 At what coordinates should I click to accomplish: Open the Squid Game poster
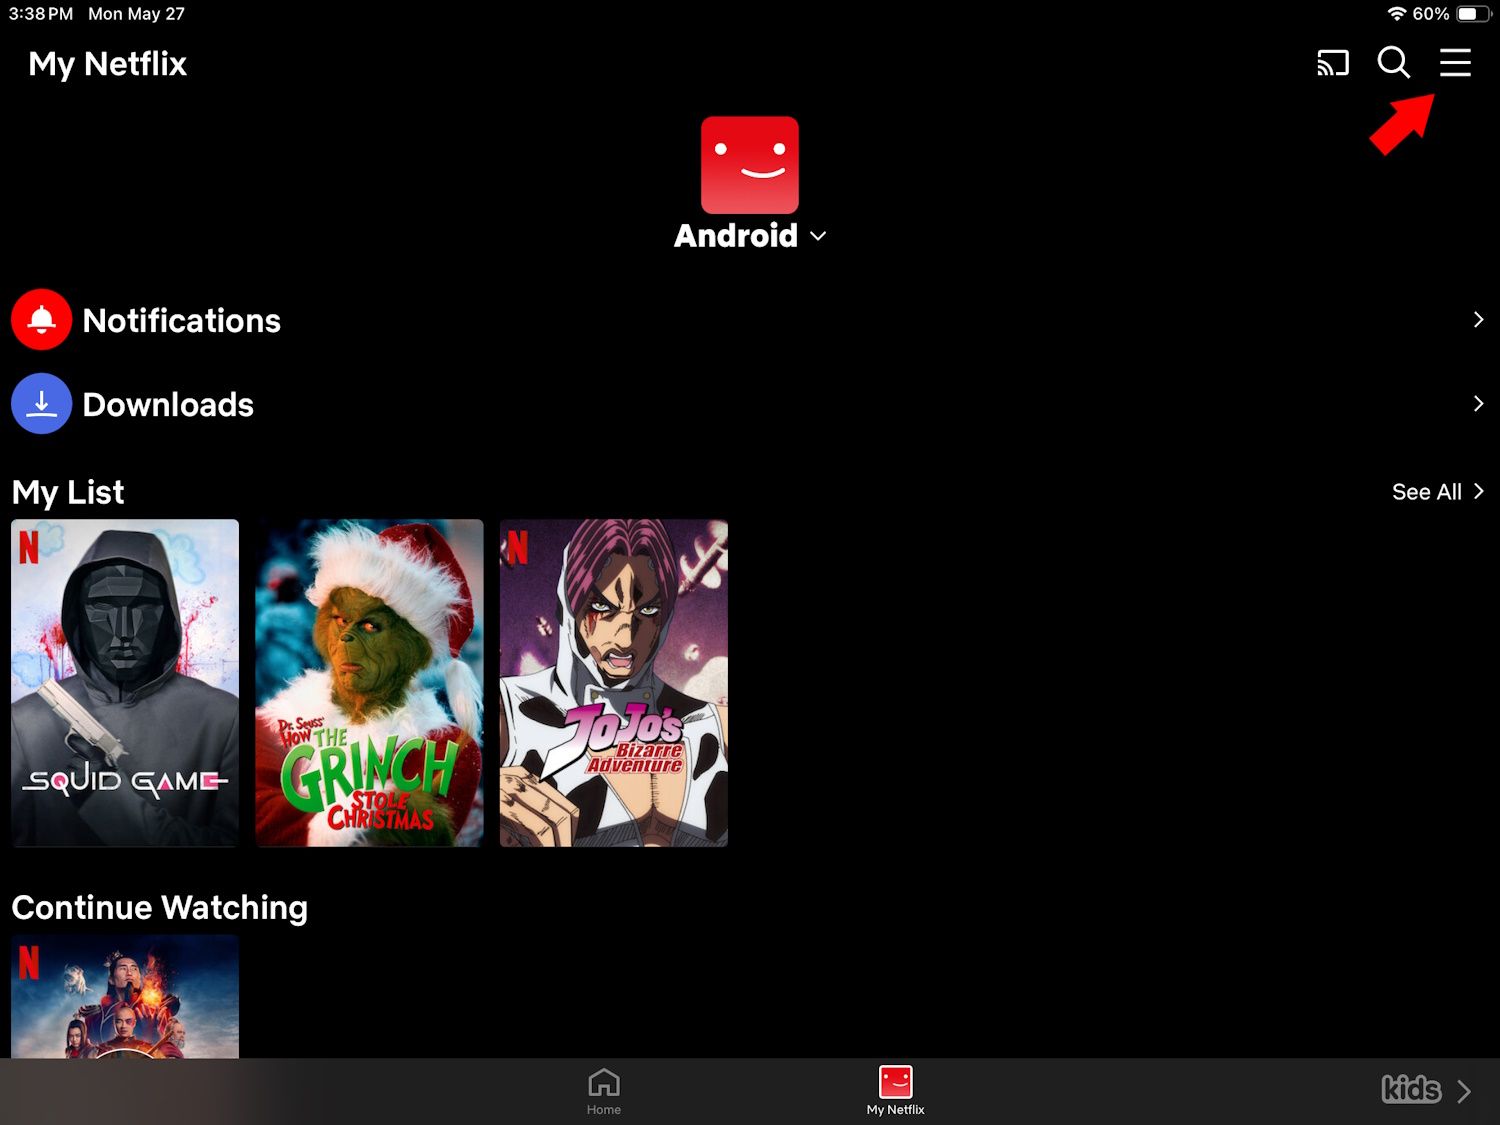(x=125, y=683)
